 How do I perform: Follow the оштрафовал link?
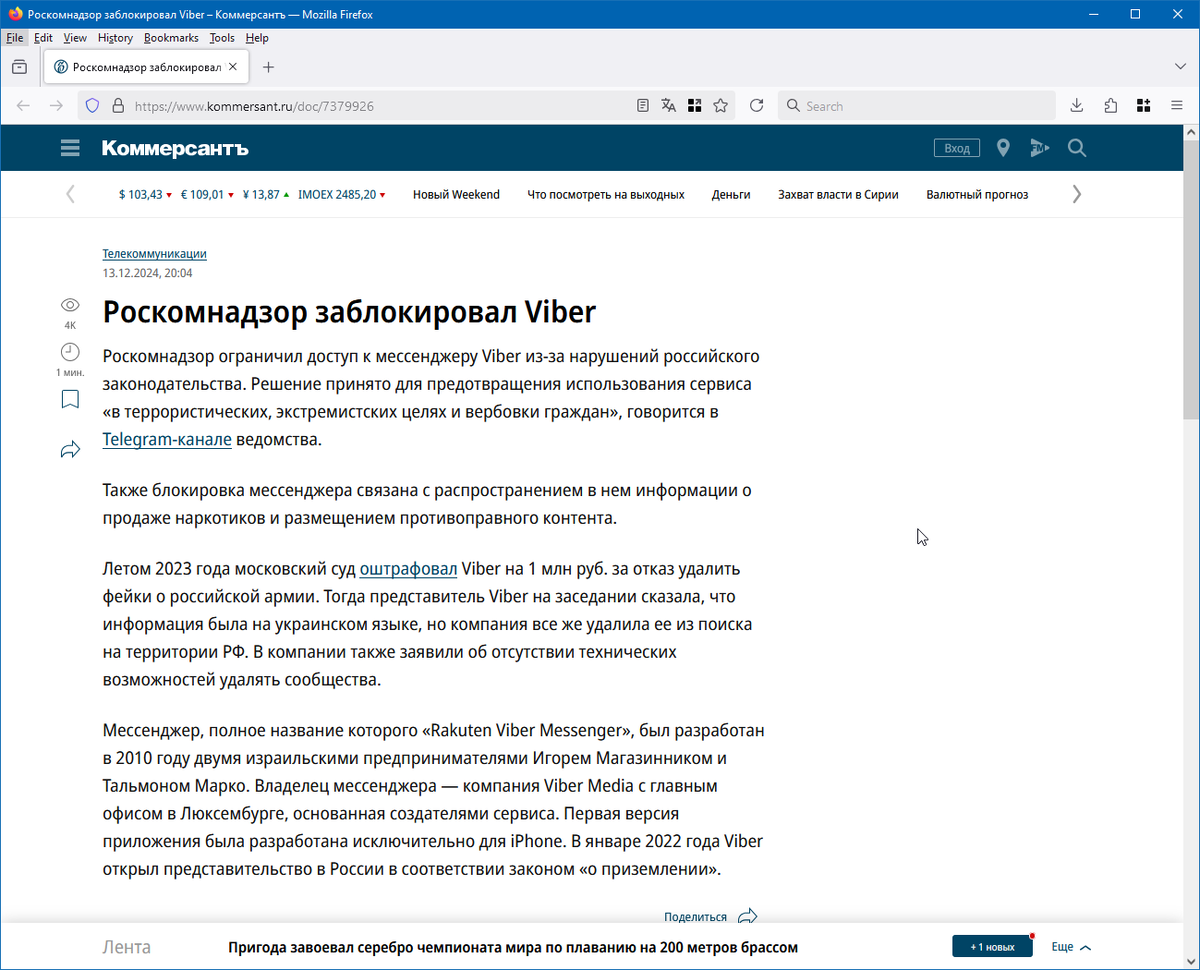pyautogui.click(x=409, y=569)
